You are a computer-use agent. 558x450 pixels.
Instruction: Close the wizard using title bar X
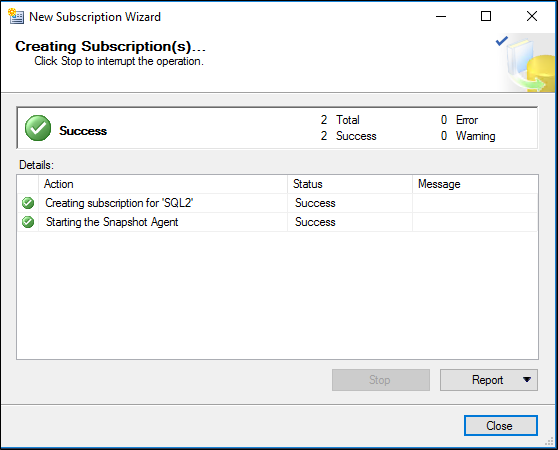tap(532, 16)
